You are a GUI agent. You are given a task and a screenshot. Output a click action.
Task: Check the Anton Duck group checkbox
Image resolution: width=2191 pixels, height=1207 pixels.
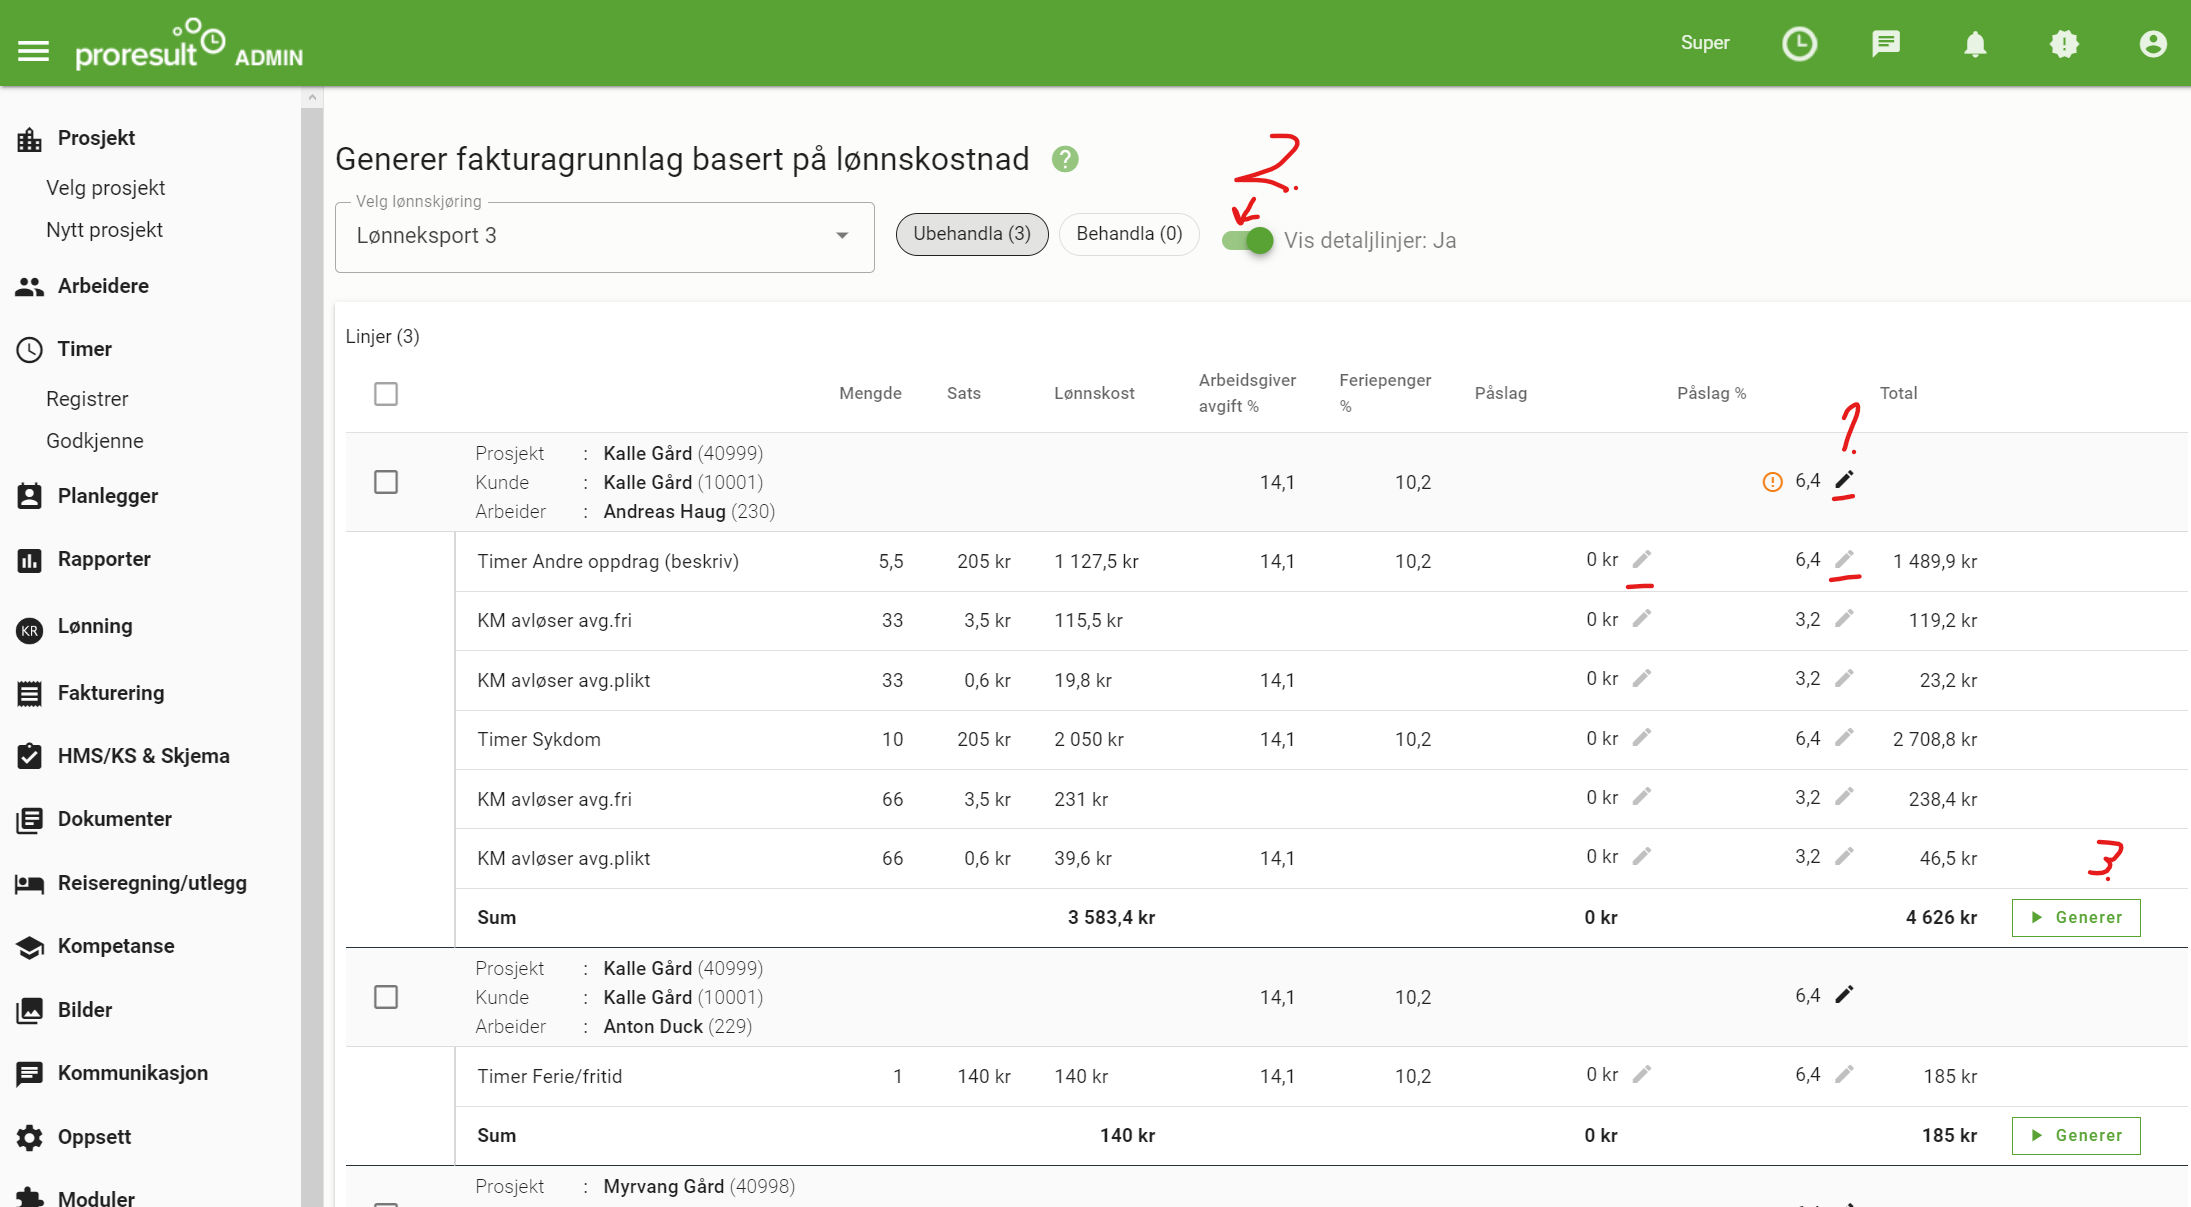[x=386, y=997]
